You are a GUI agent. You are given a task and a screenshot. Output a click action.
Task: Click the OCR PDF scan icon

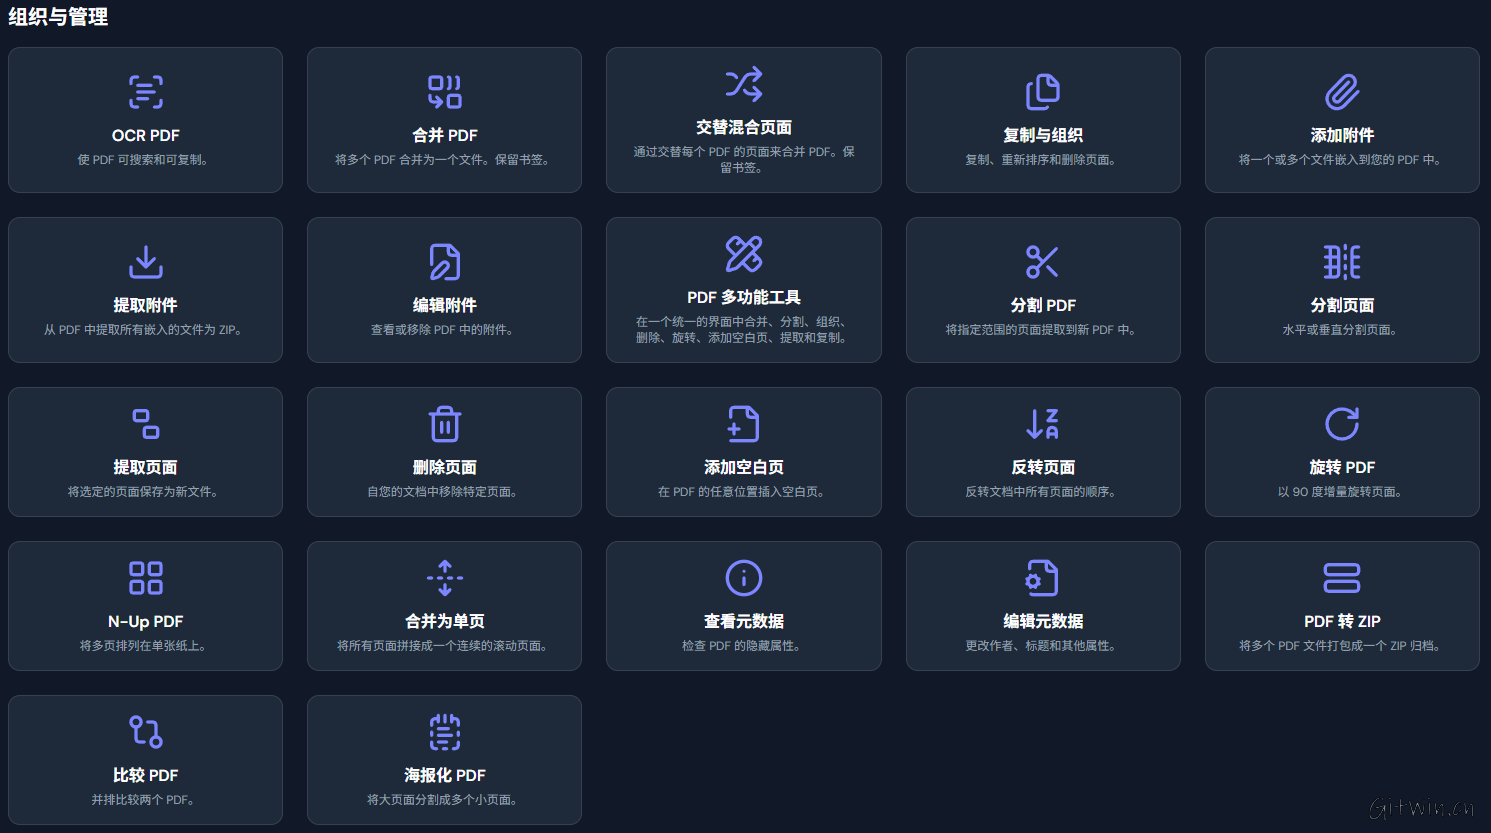pyautogui.click(x=145, y=92)
